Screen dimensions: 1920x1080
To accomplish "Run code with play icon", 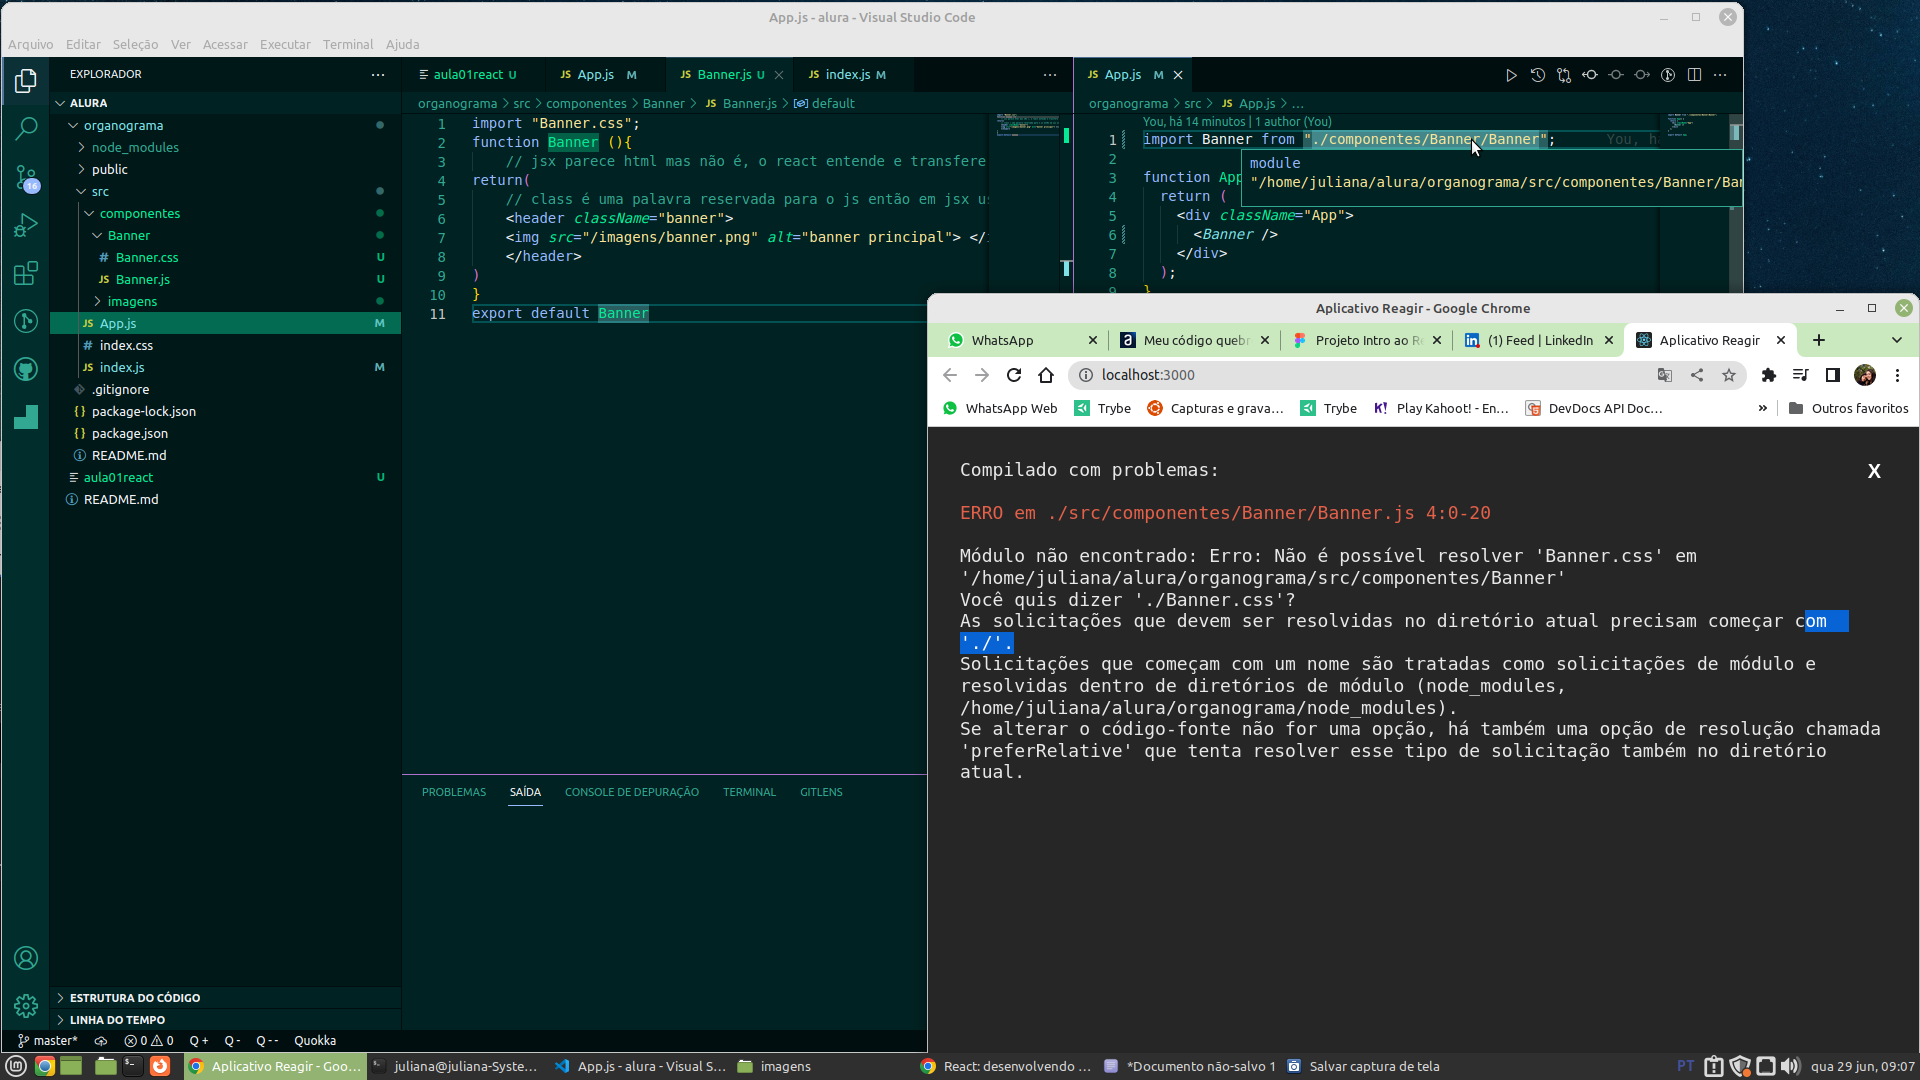I will pyautogui.click(x=1511, y=75).
